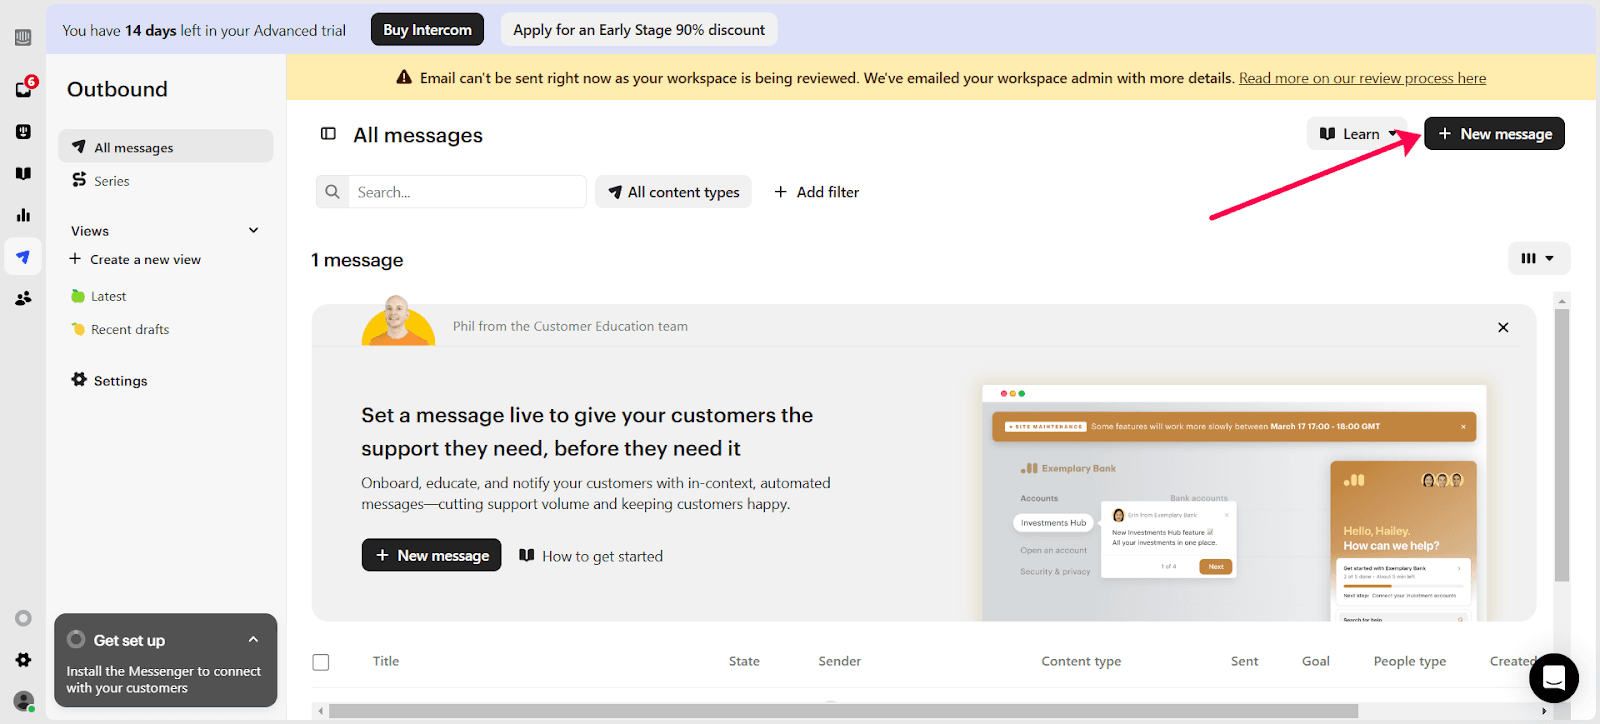Click the top-right New message button
1600x724 pixels.
pos(1494,134)
